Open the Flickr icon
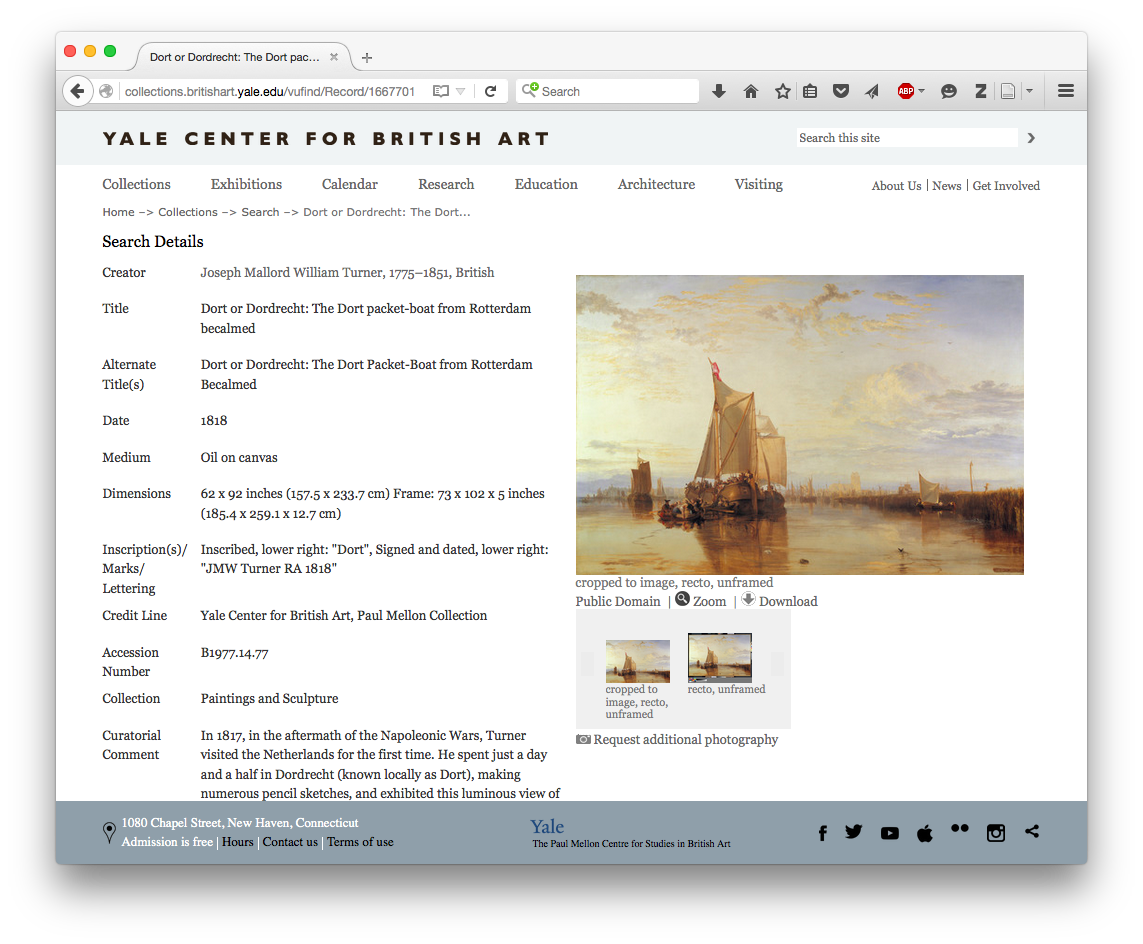 click(960, 828)
